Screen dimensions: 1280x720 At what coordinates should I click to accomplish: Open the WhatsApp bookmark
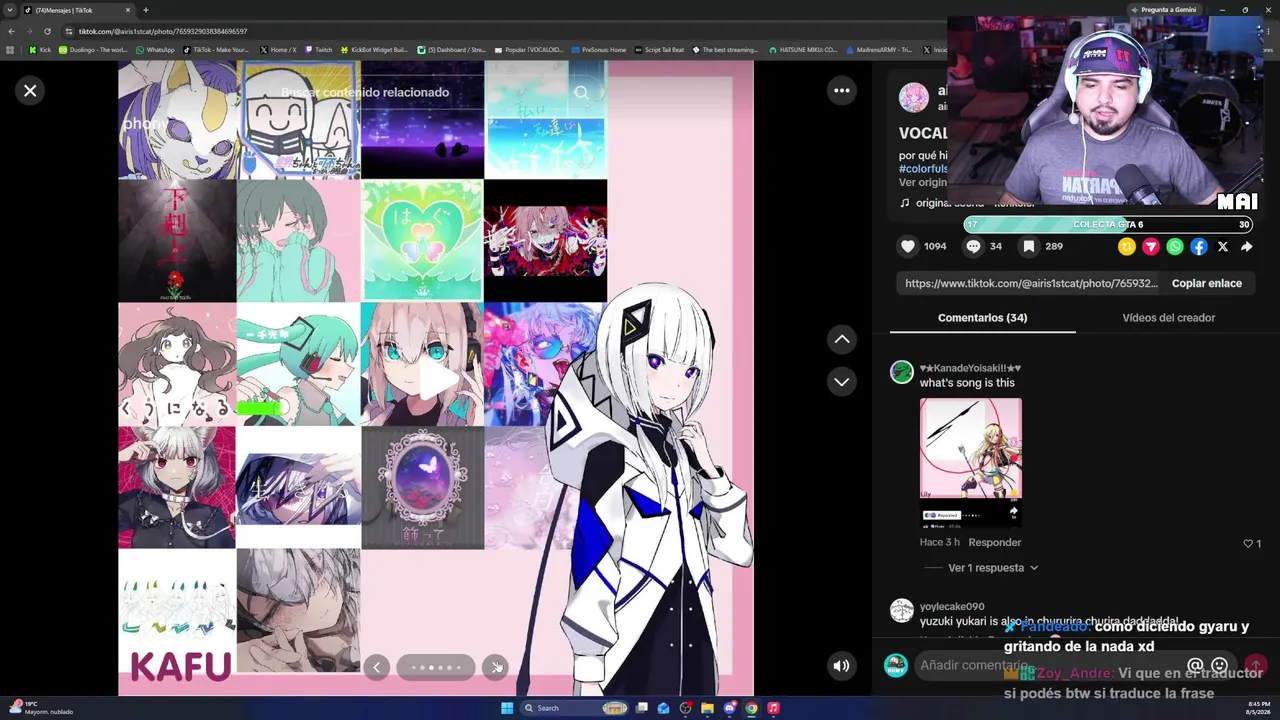(x=155, y=50)
